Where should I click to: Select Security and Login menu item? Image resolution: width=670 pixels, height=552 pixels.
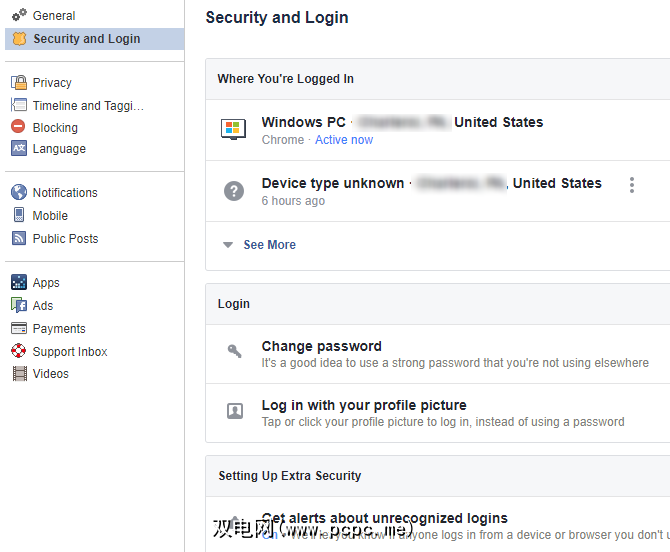point(86,39)
